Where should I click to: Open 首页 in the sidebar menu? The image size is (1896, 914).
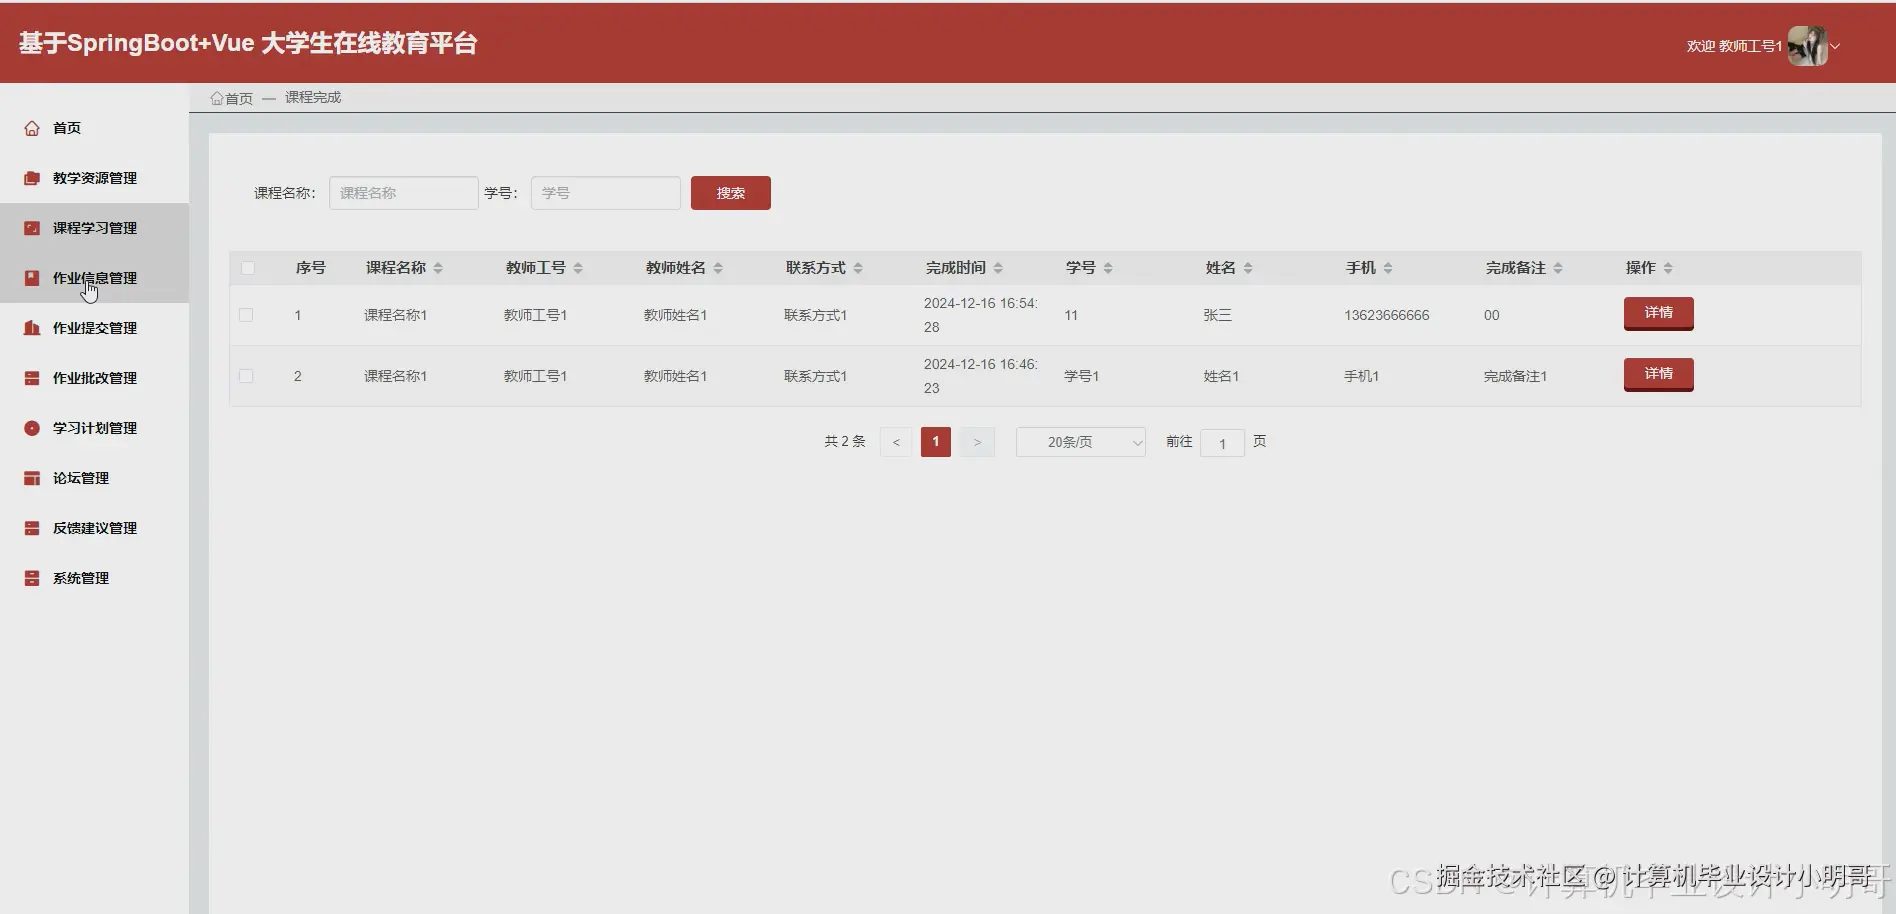(x=94, y=128)
